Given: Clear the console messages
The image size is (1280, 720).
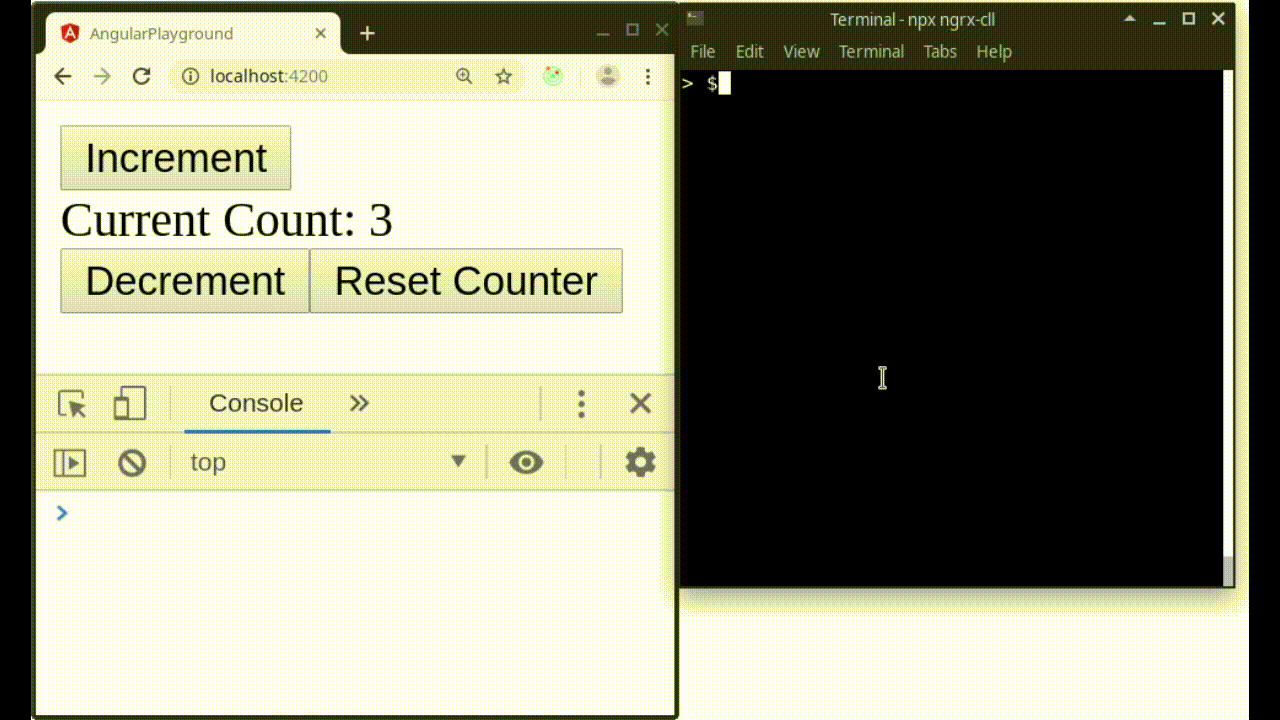Looking at the screenshot, I should tap(132, 462).
